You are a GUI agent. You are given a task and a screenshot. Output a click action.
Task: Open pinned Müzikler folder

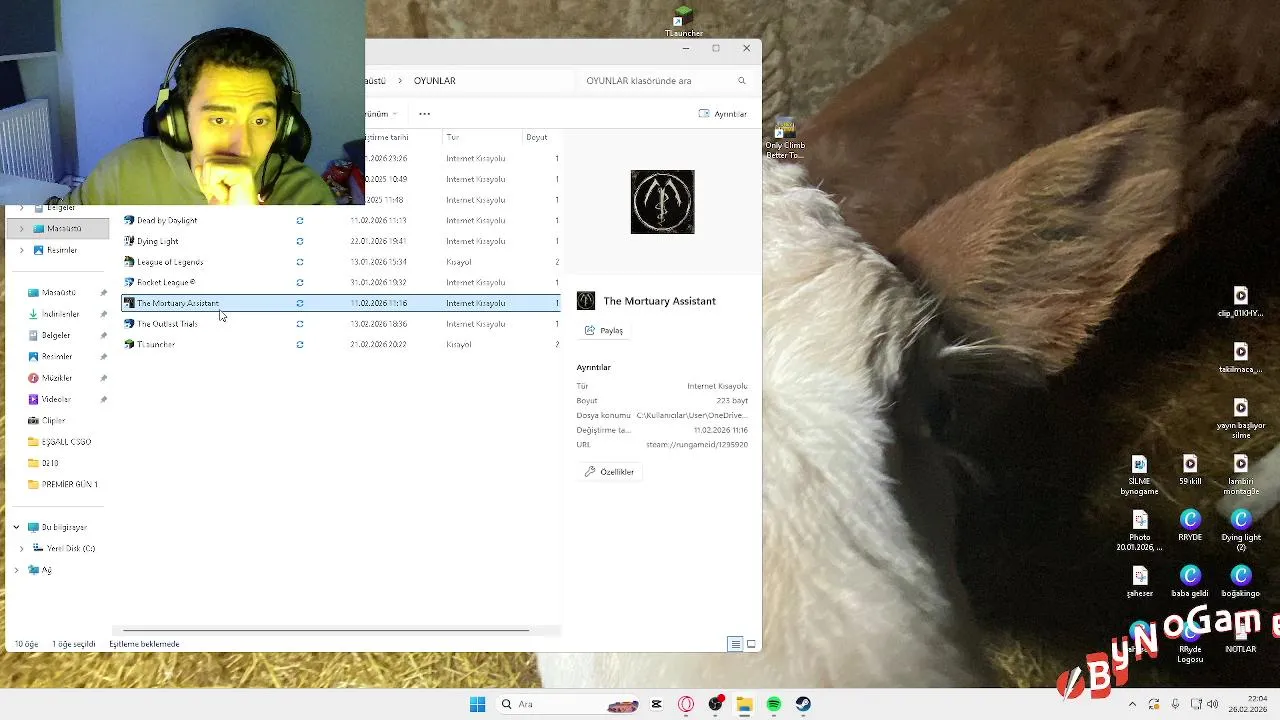click(x=58, y=378)
